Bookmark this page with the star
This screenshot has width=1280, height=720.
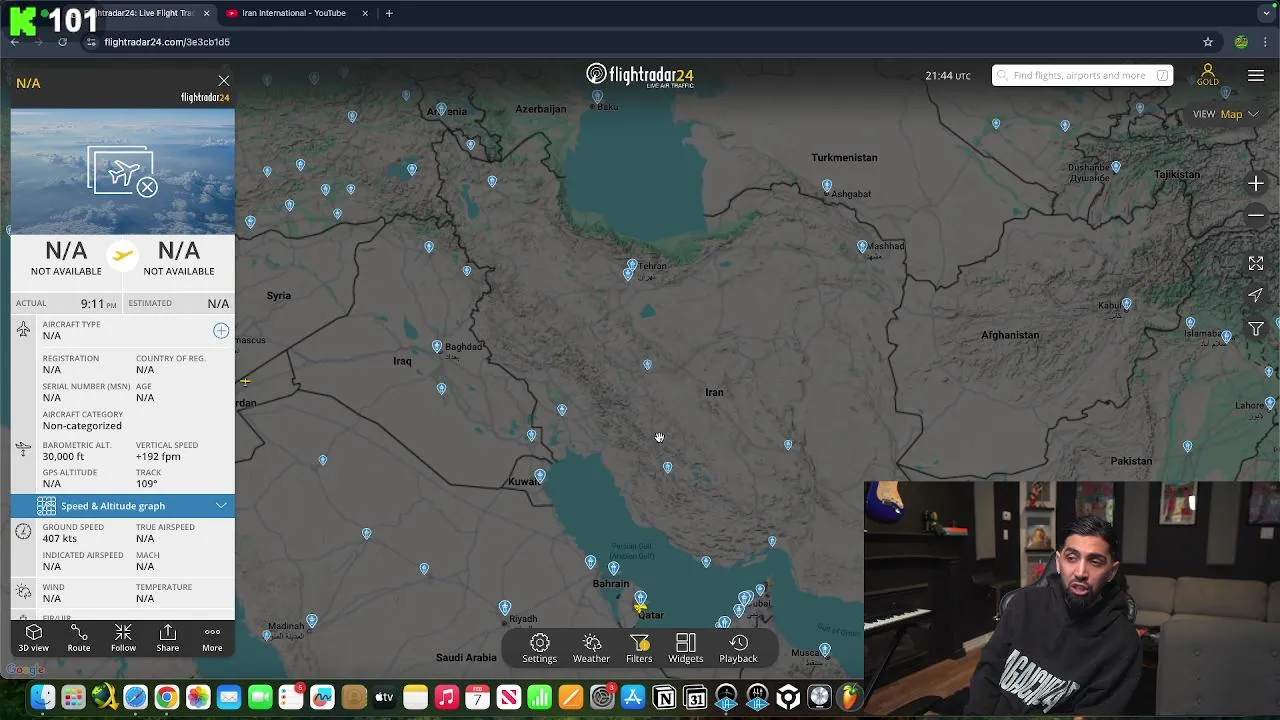1208,42
